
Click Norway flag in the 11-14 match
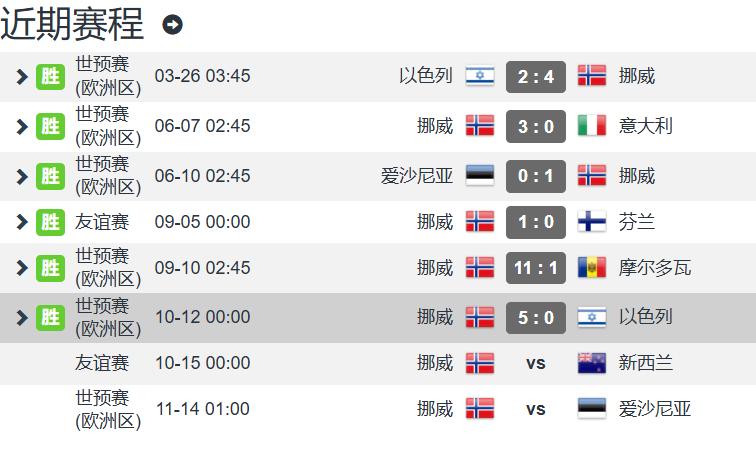(x=480, y=409)
